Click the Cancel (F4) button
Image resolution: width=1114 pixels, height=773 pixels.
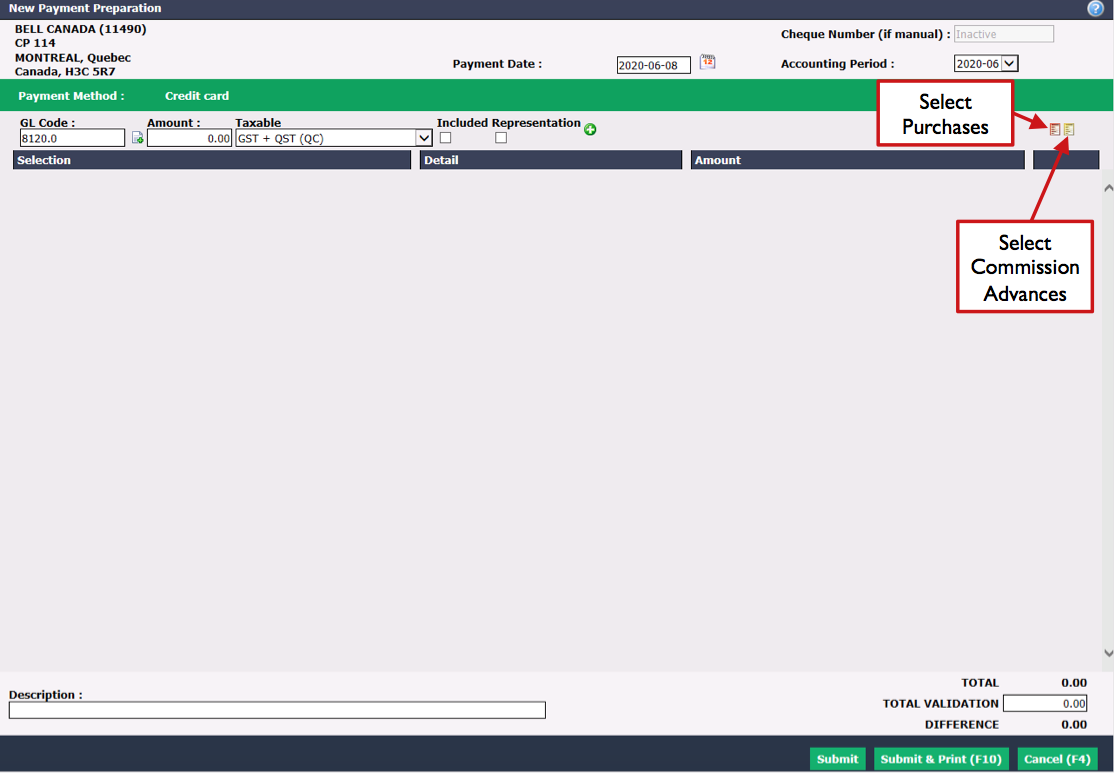(1057, 759)
